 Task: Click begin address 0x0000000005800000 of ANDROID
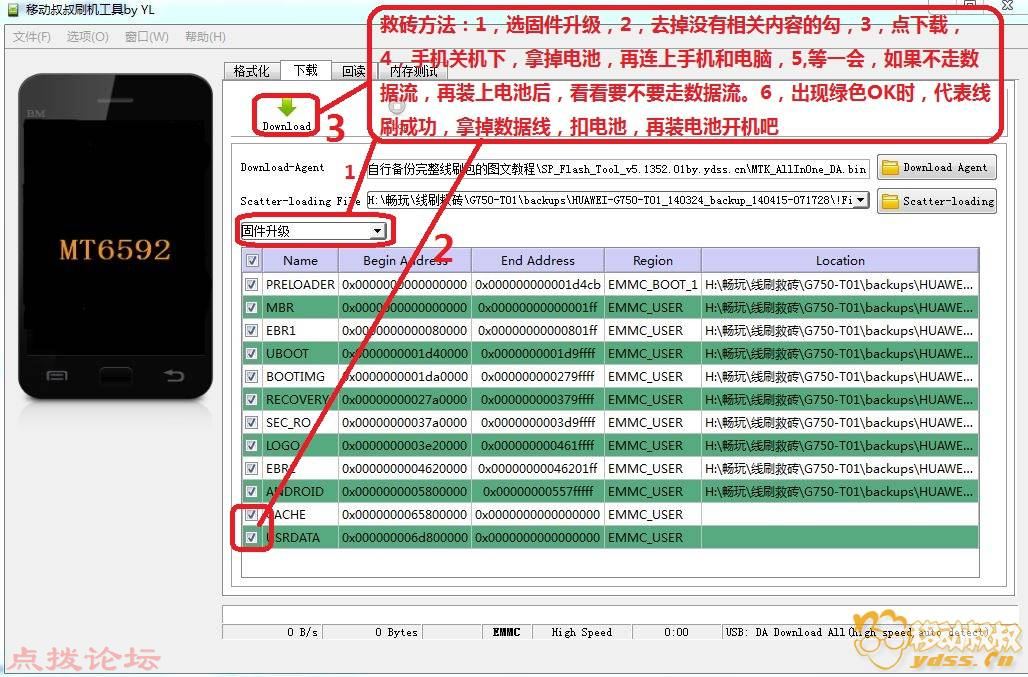pos(405,491)
